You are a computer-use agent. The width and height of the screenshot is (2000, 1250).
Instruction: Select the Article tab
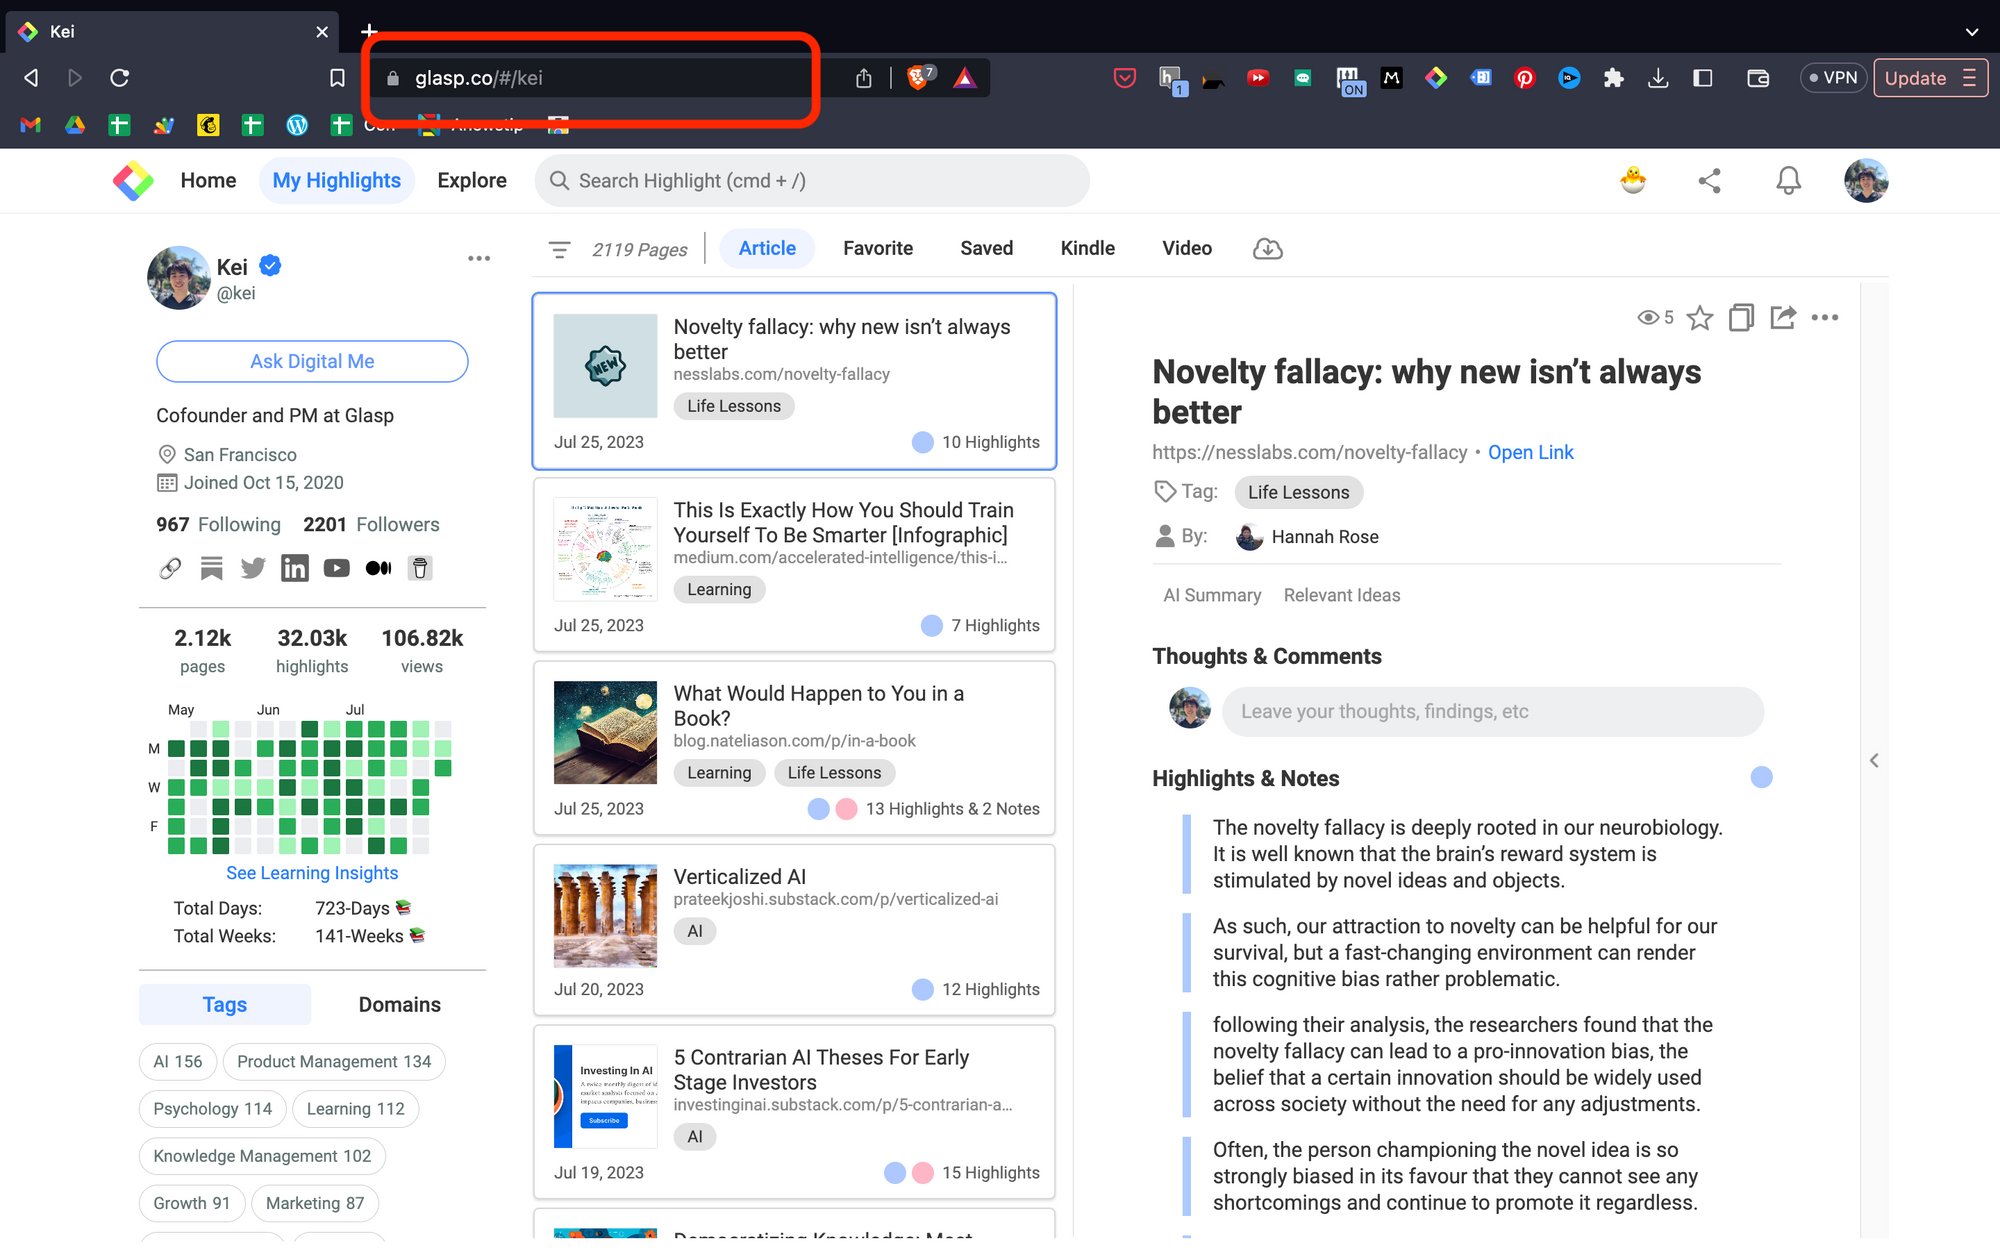click(x=767, y=249)
